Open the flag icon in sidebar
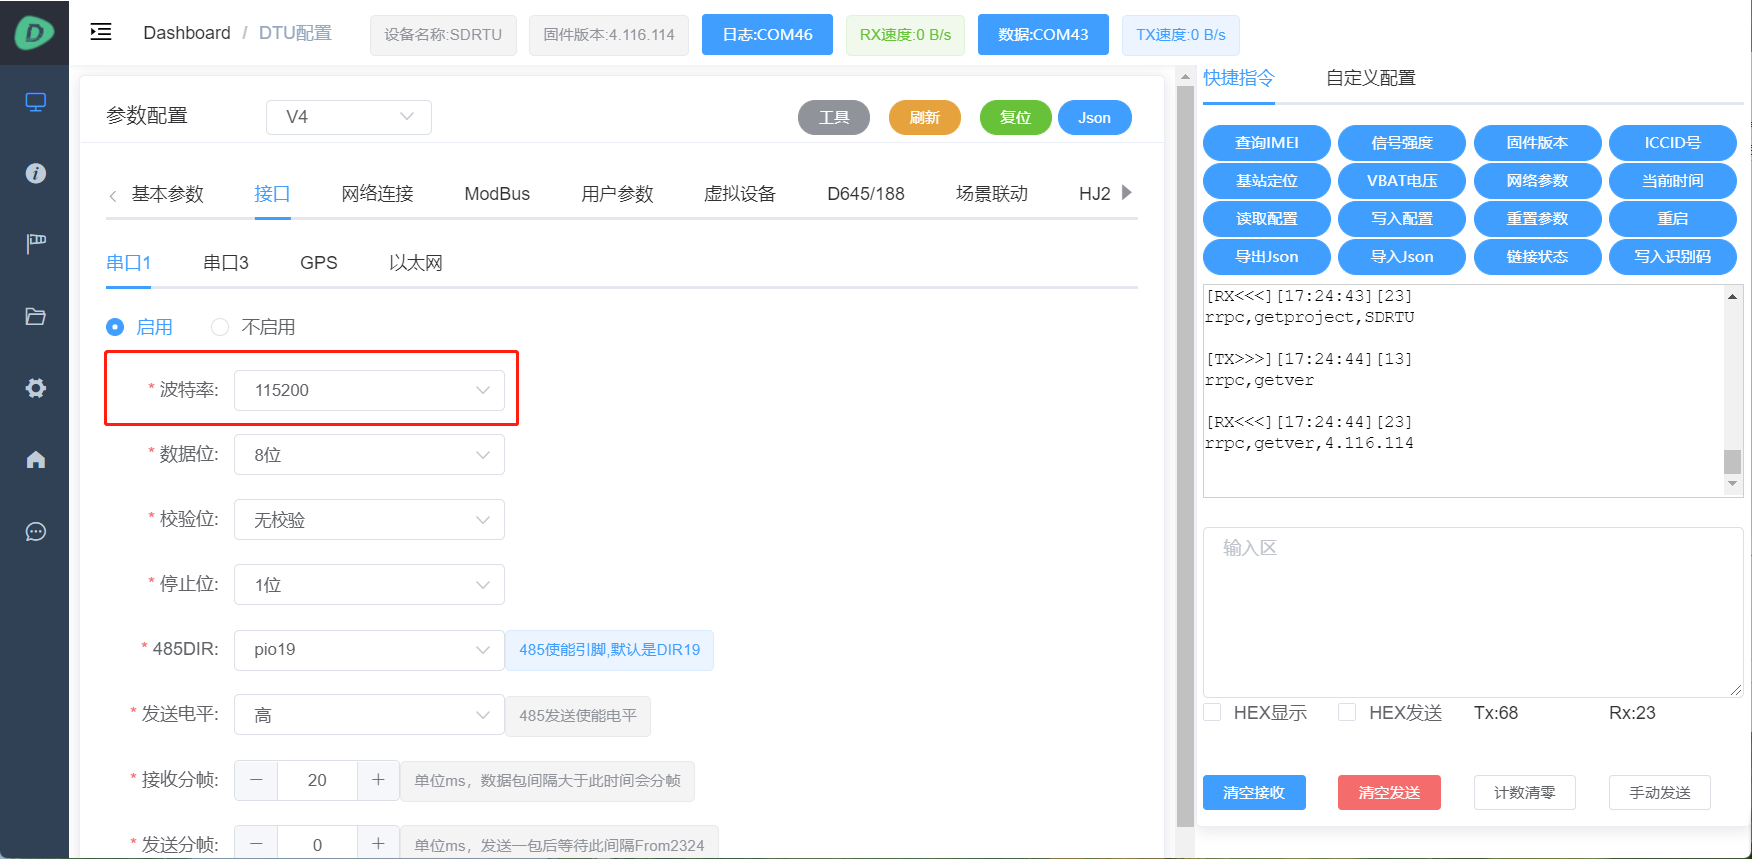Image resolution: width=1752 pixels, height=859 pixels. [36, 243]
